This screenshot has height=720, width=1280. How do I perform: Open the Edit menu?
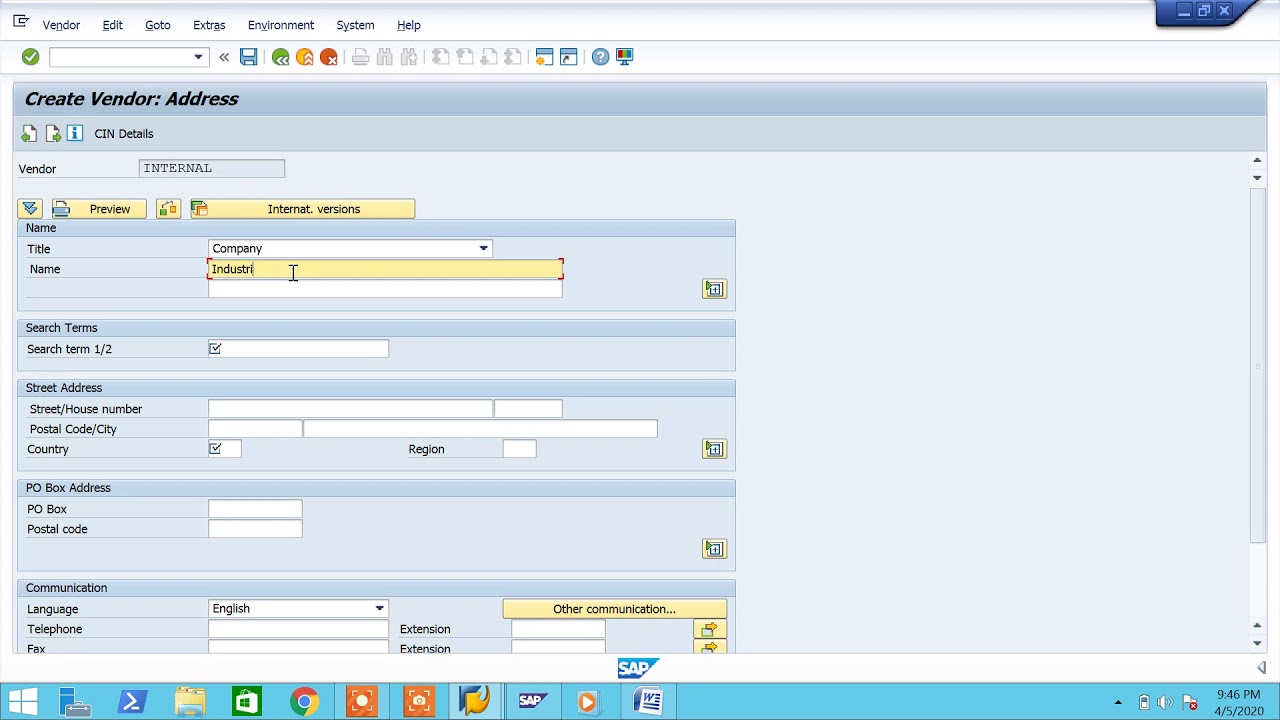(112, 25)
